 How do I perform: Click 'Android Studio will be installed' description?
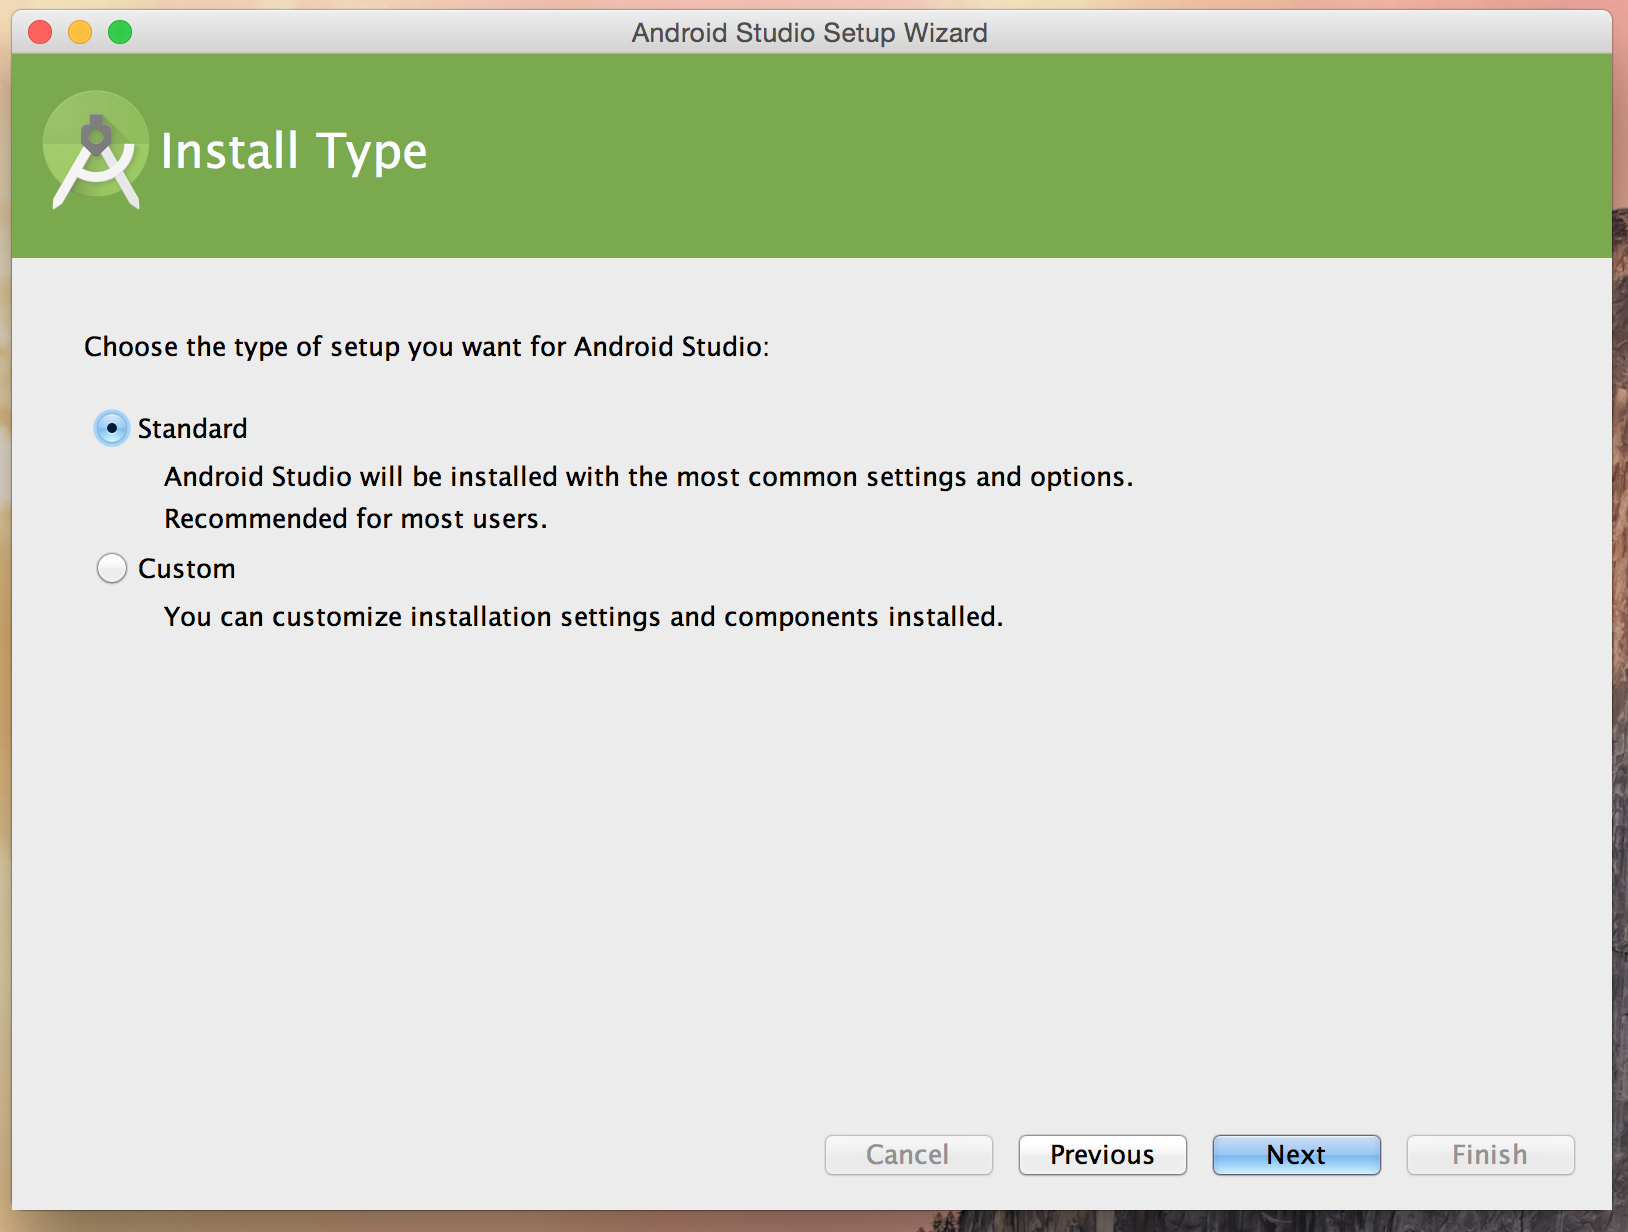[648, 476]
